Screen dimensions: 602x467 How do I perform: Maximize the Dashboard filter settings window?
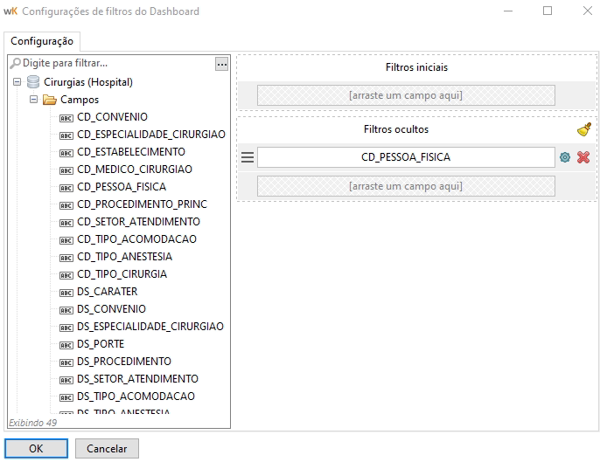[x=547, y=11]
